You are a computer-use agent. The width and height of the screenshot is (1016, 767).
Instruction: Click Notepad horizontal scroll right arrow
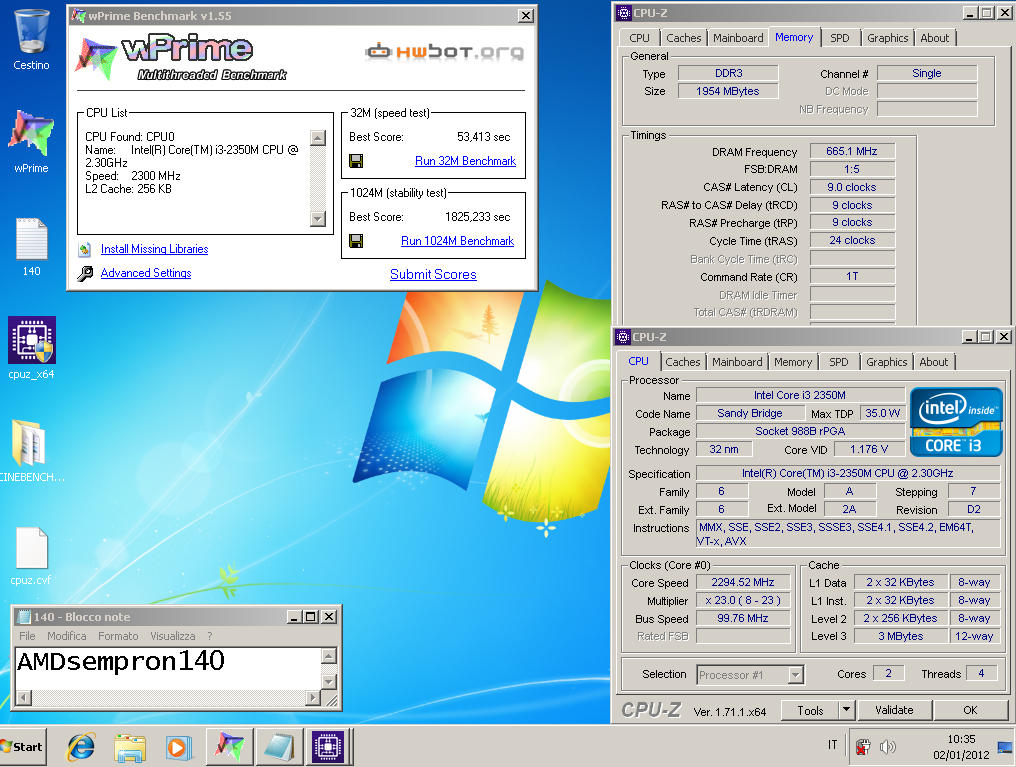[313, 698]
